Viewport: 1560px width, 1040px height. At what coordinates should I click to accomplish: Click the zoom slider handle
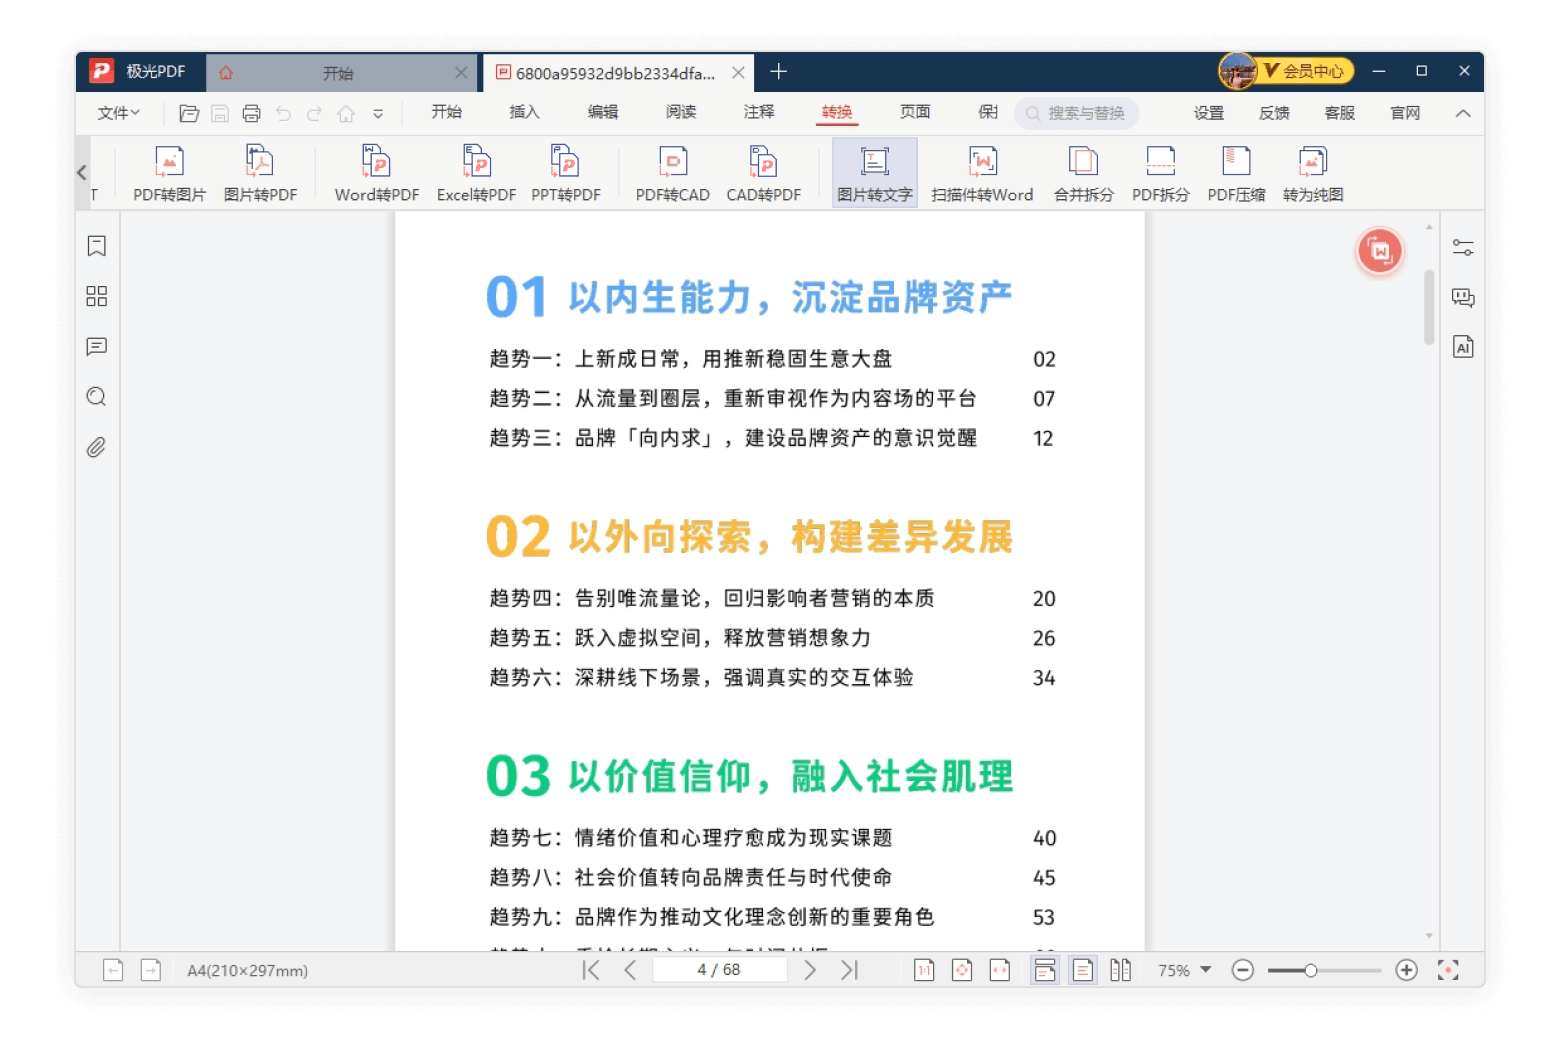coord(1310,970)
